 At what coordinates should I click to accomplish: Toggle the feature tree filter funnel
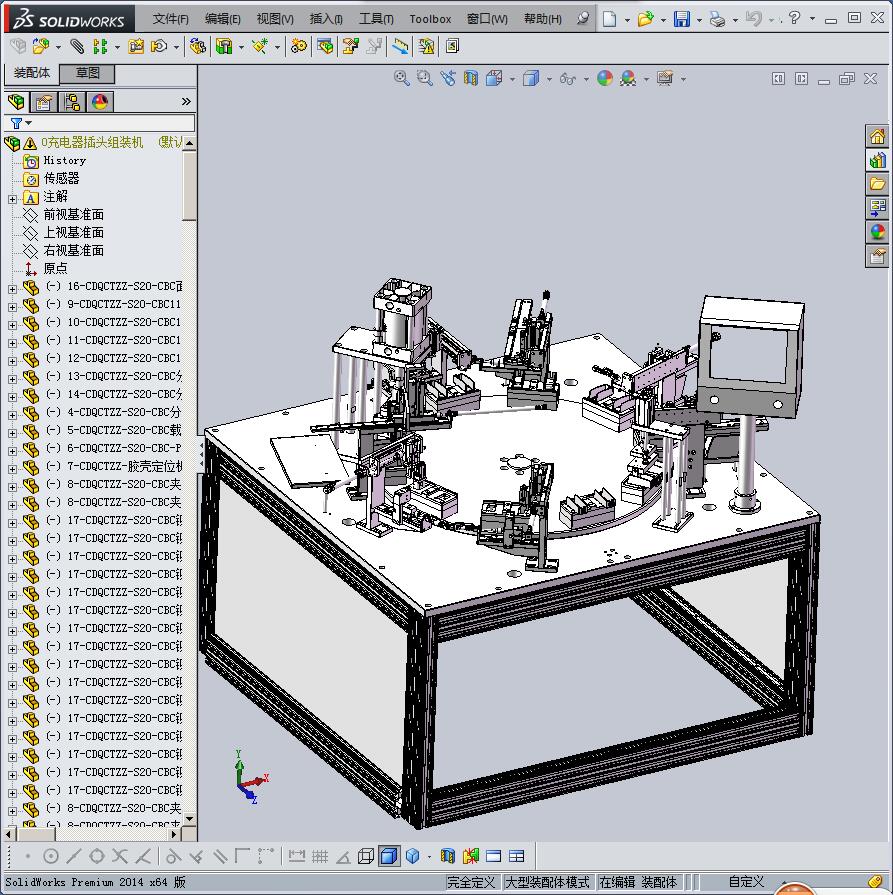coord(16,123)
